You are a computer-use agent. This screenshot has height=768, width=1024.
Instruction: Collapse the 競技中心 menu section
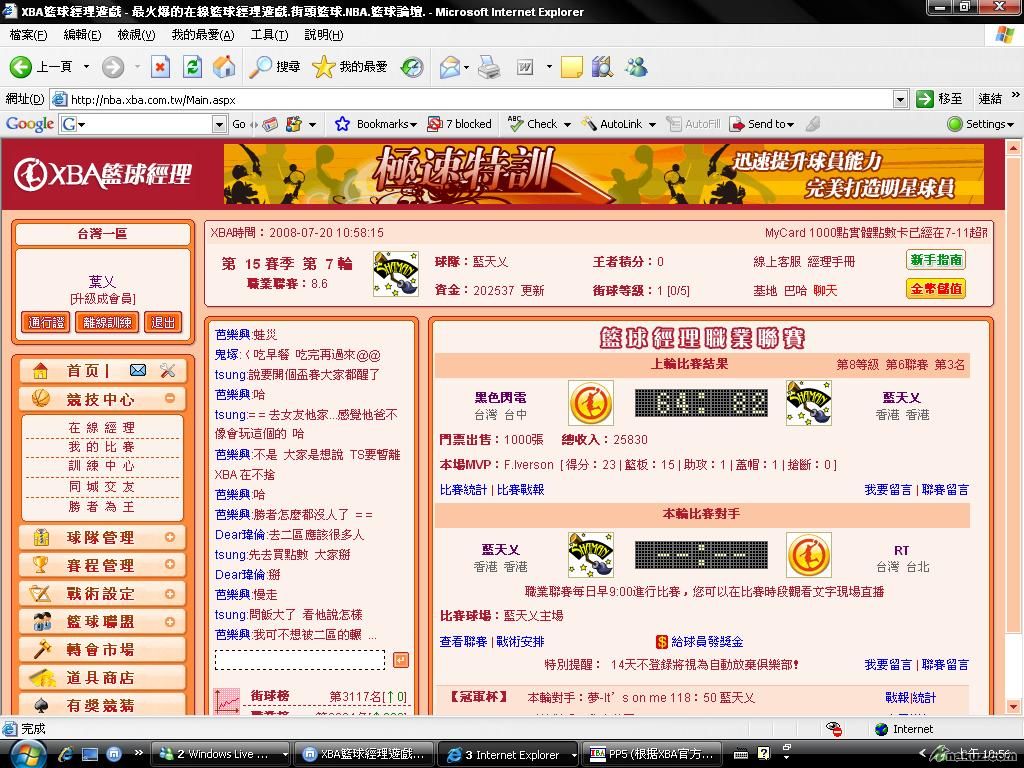click(x=170, y=398)
